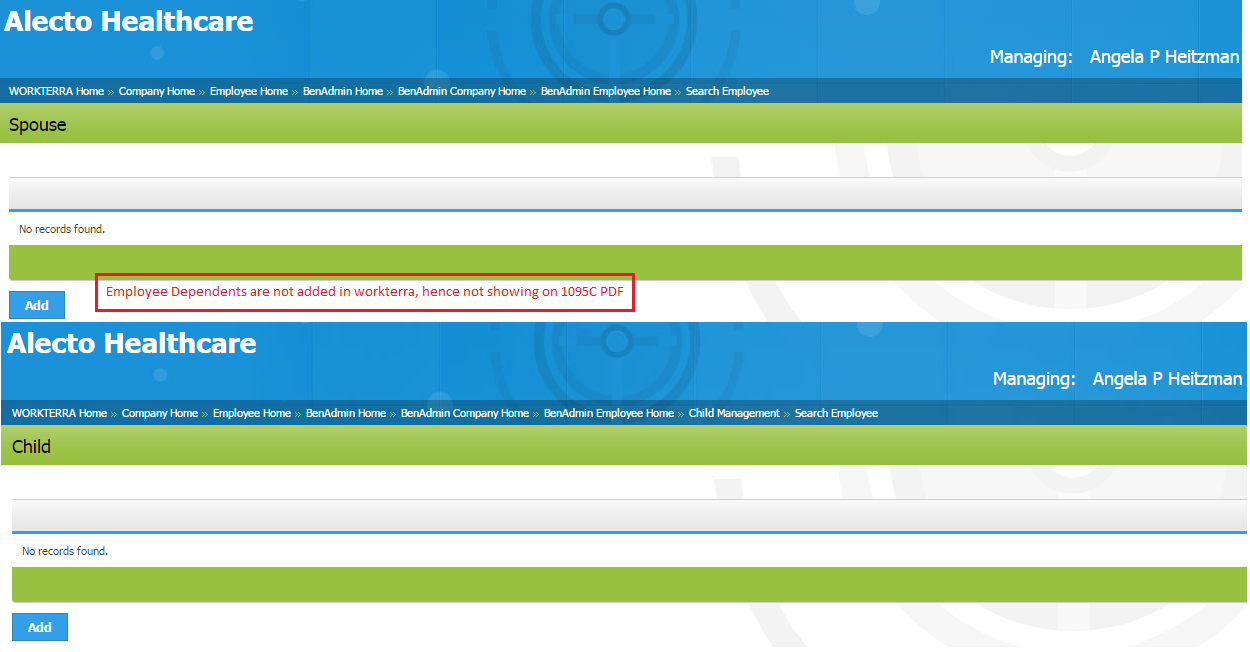Image resolution: width=1250 pixels, height=652 pixels.
Task: Click Angela P Heitzman name in top header
Action: point(1164,57)
